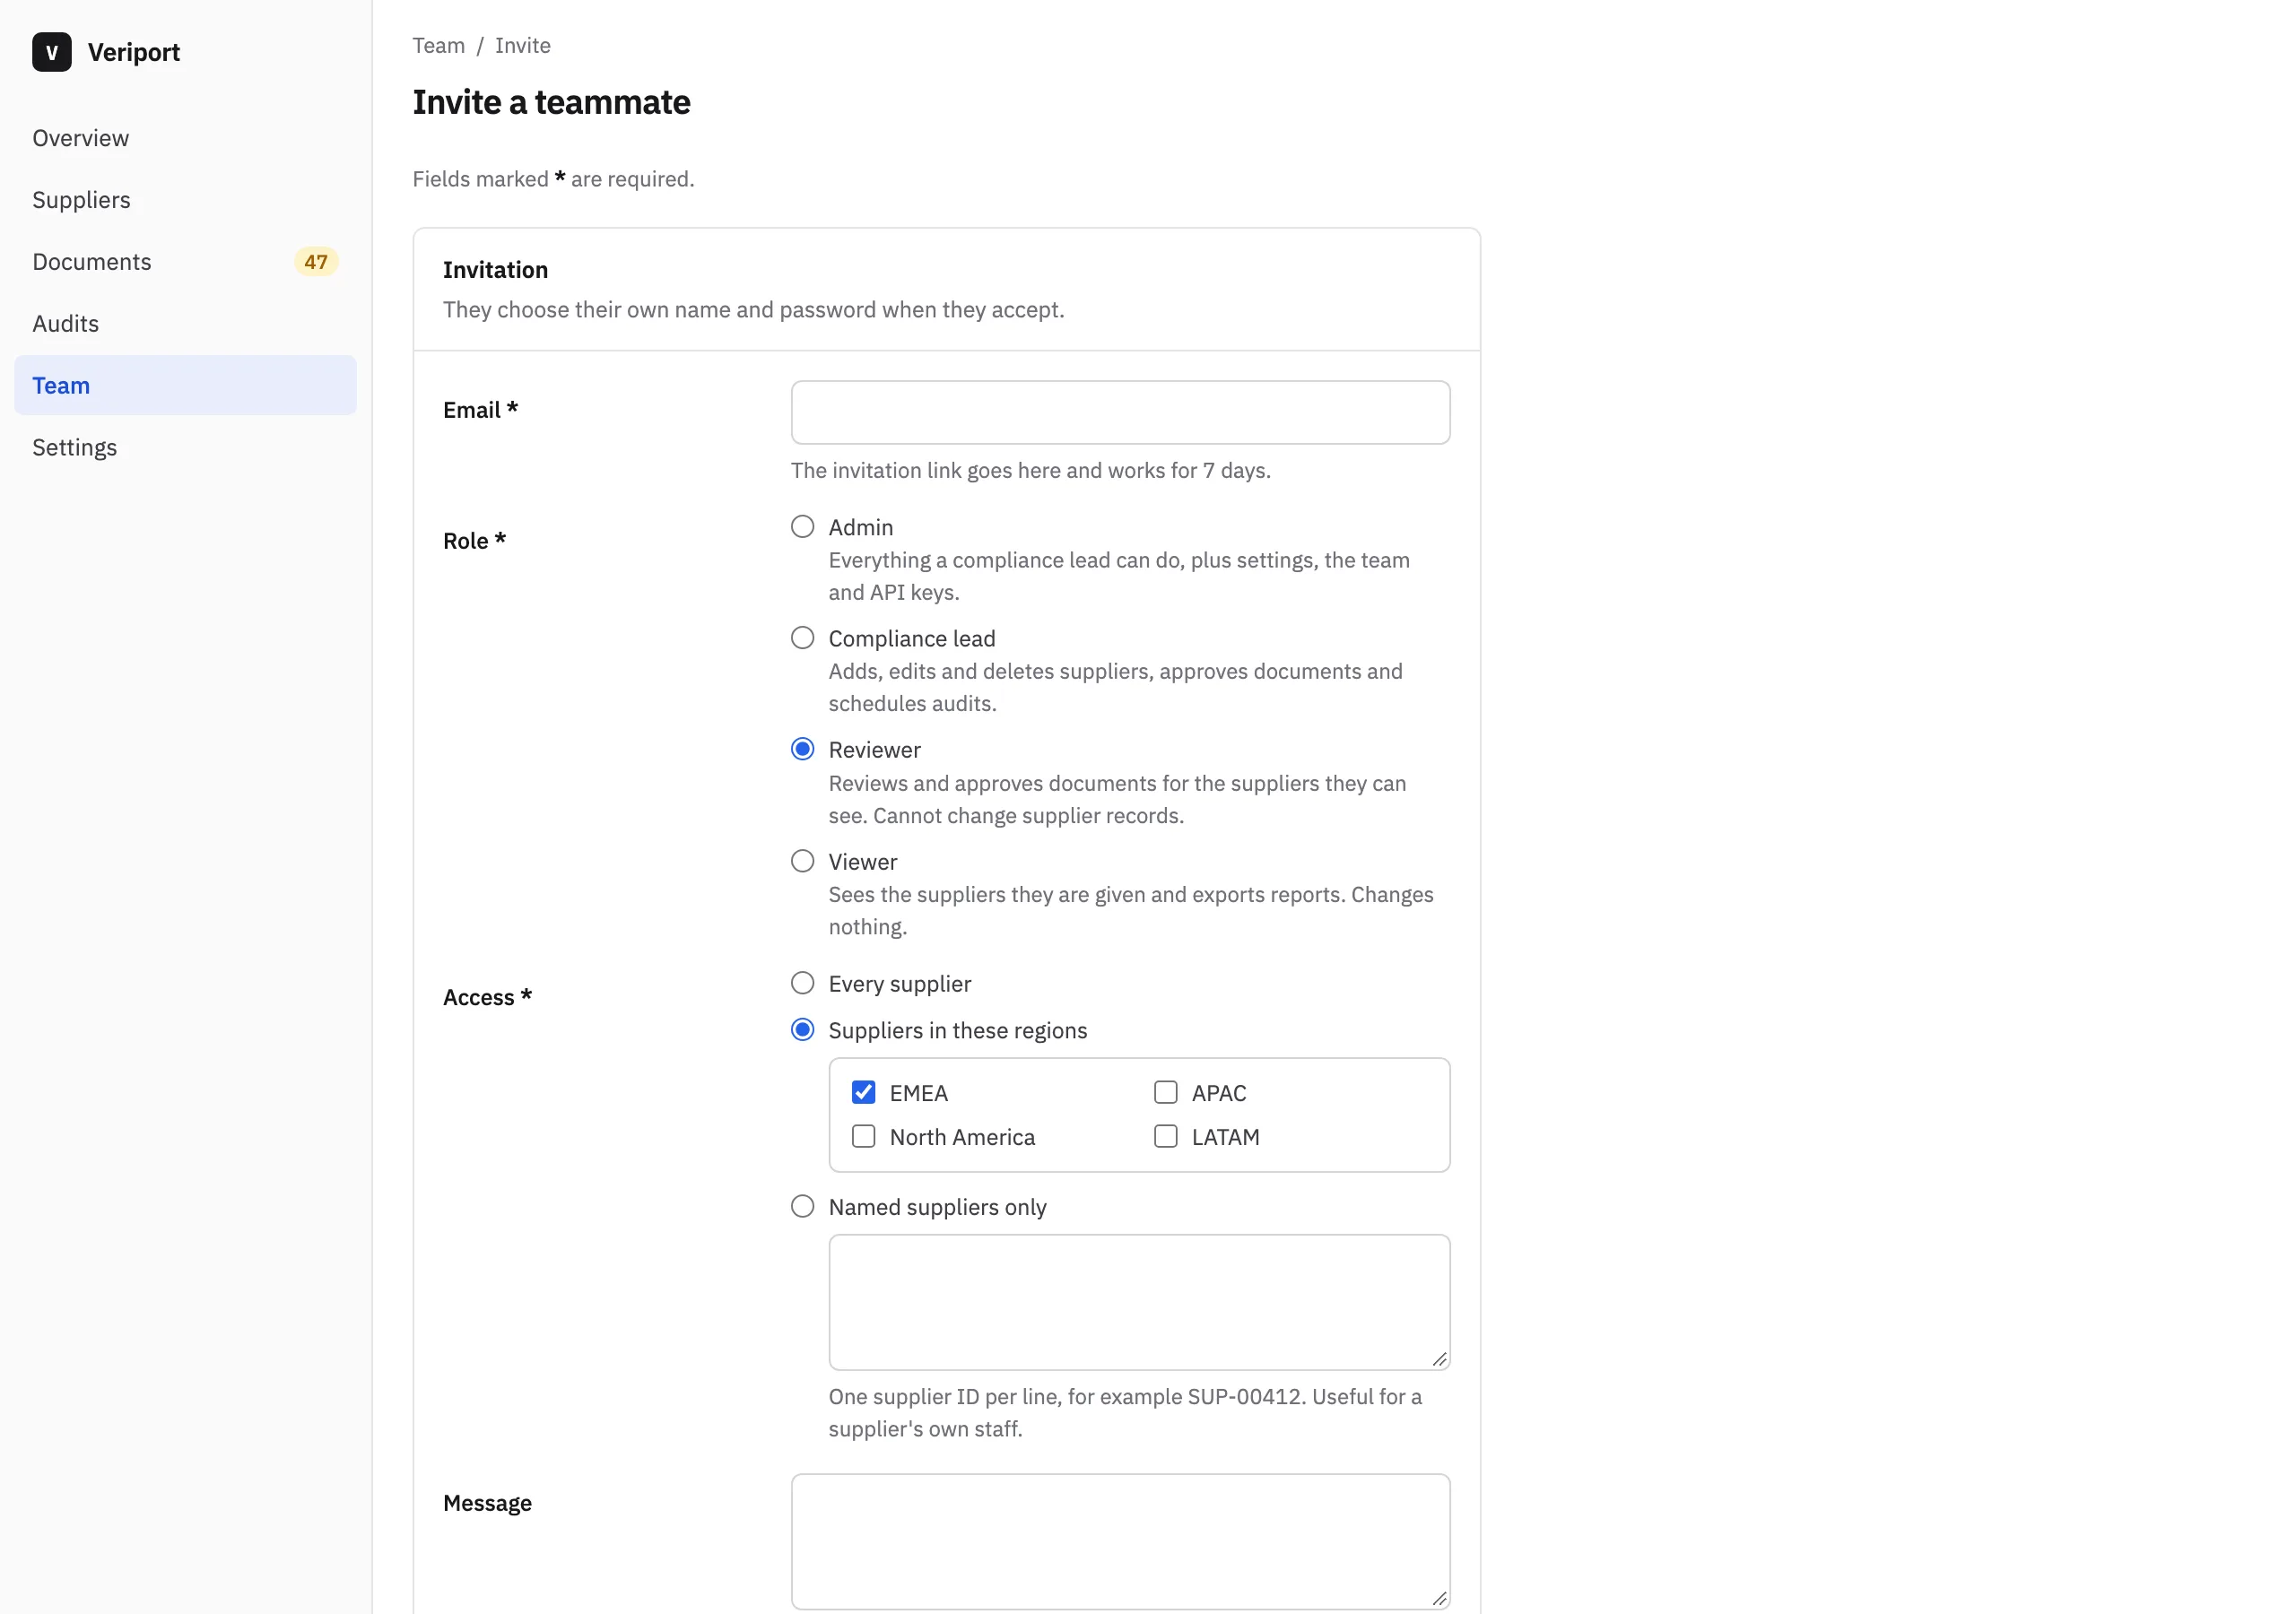Uncheck the EMEA region checkbox

(x=863, y=1093)
